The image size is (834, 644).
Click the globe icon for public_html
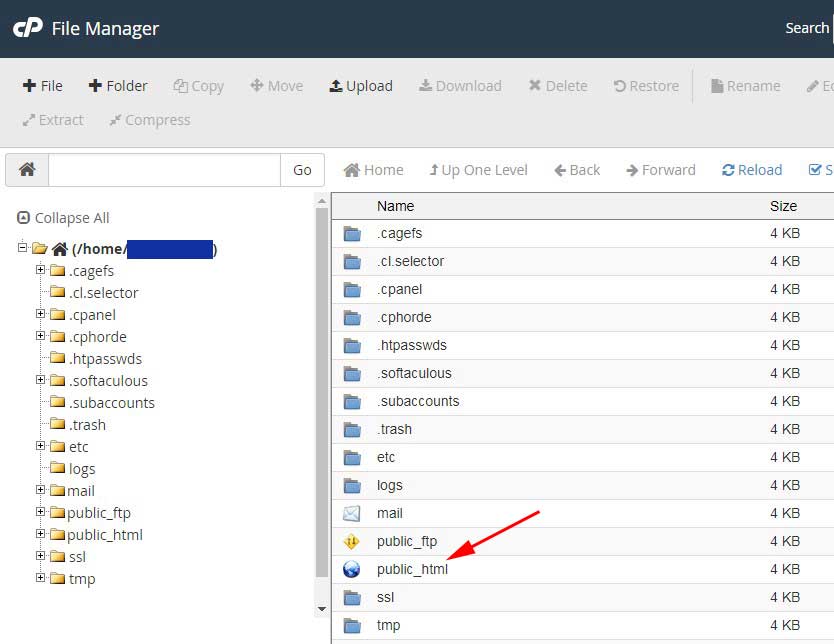coord(351,569)
